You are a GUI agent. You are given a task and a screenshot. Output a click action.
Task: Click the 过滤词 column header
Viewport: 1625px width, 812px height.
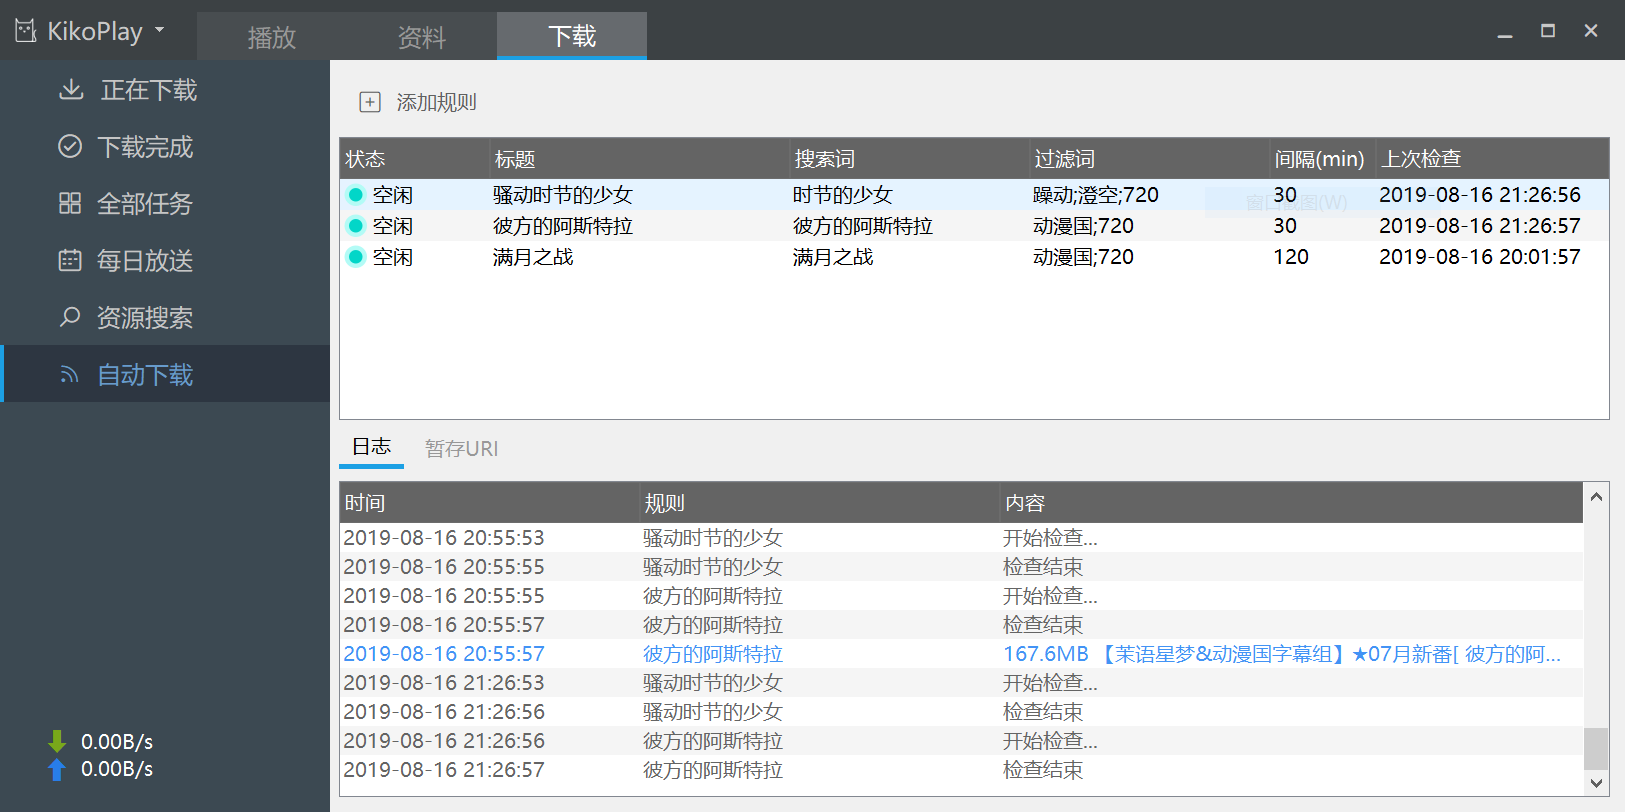click(1149, 159)
